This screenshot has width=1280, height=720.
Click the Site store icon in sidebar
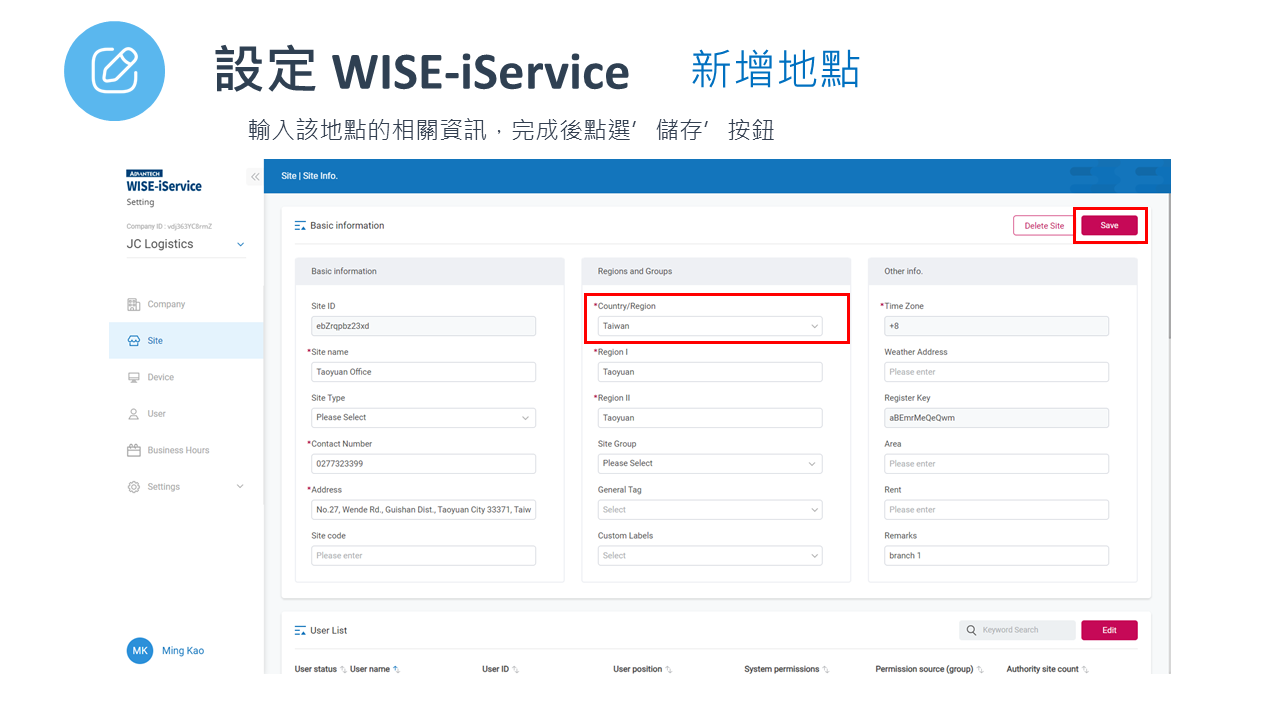[x=134, y=341]
